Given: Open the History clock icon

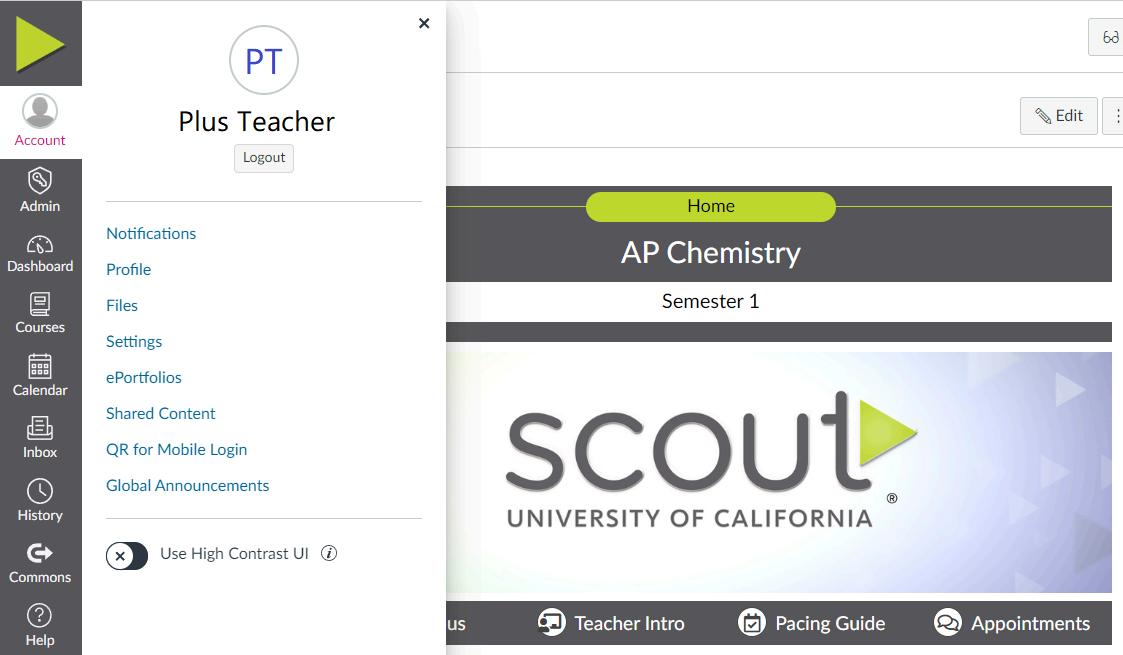Looking at the screenshot, I should point(40,491).
